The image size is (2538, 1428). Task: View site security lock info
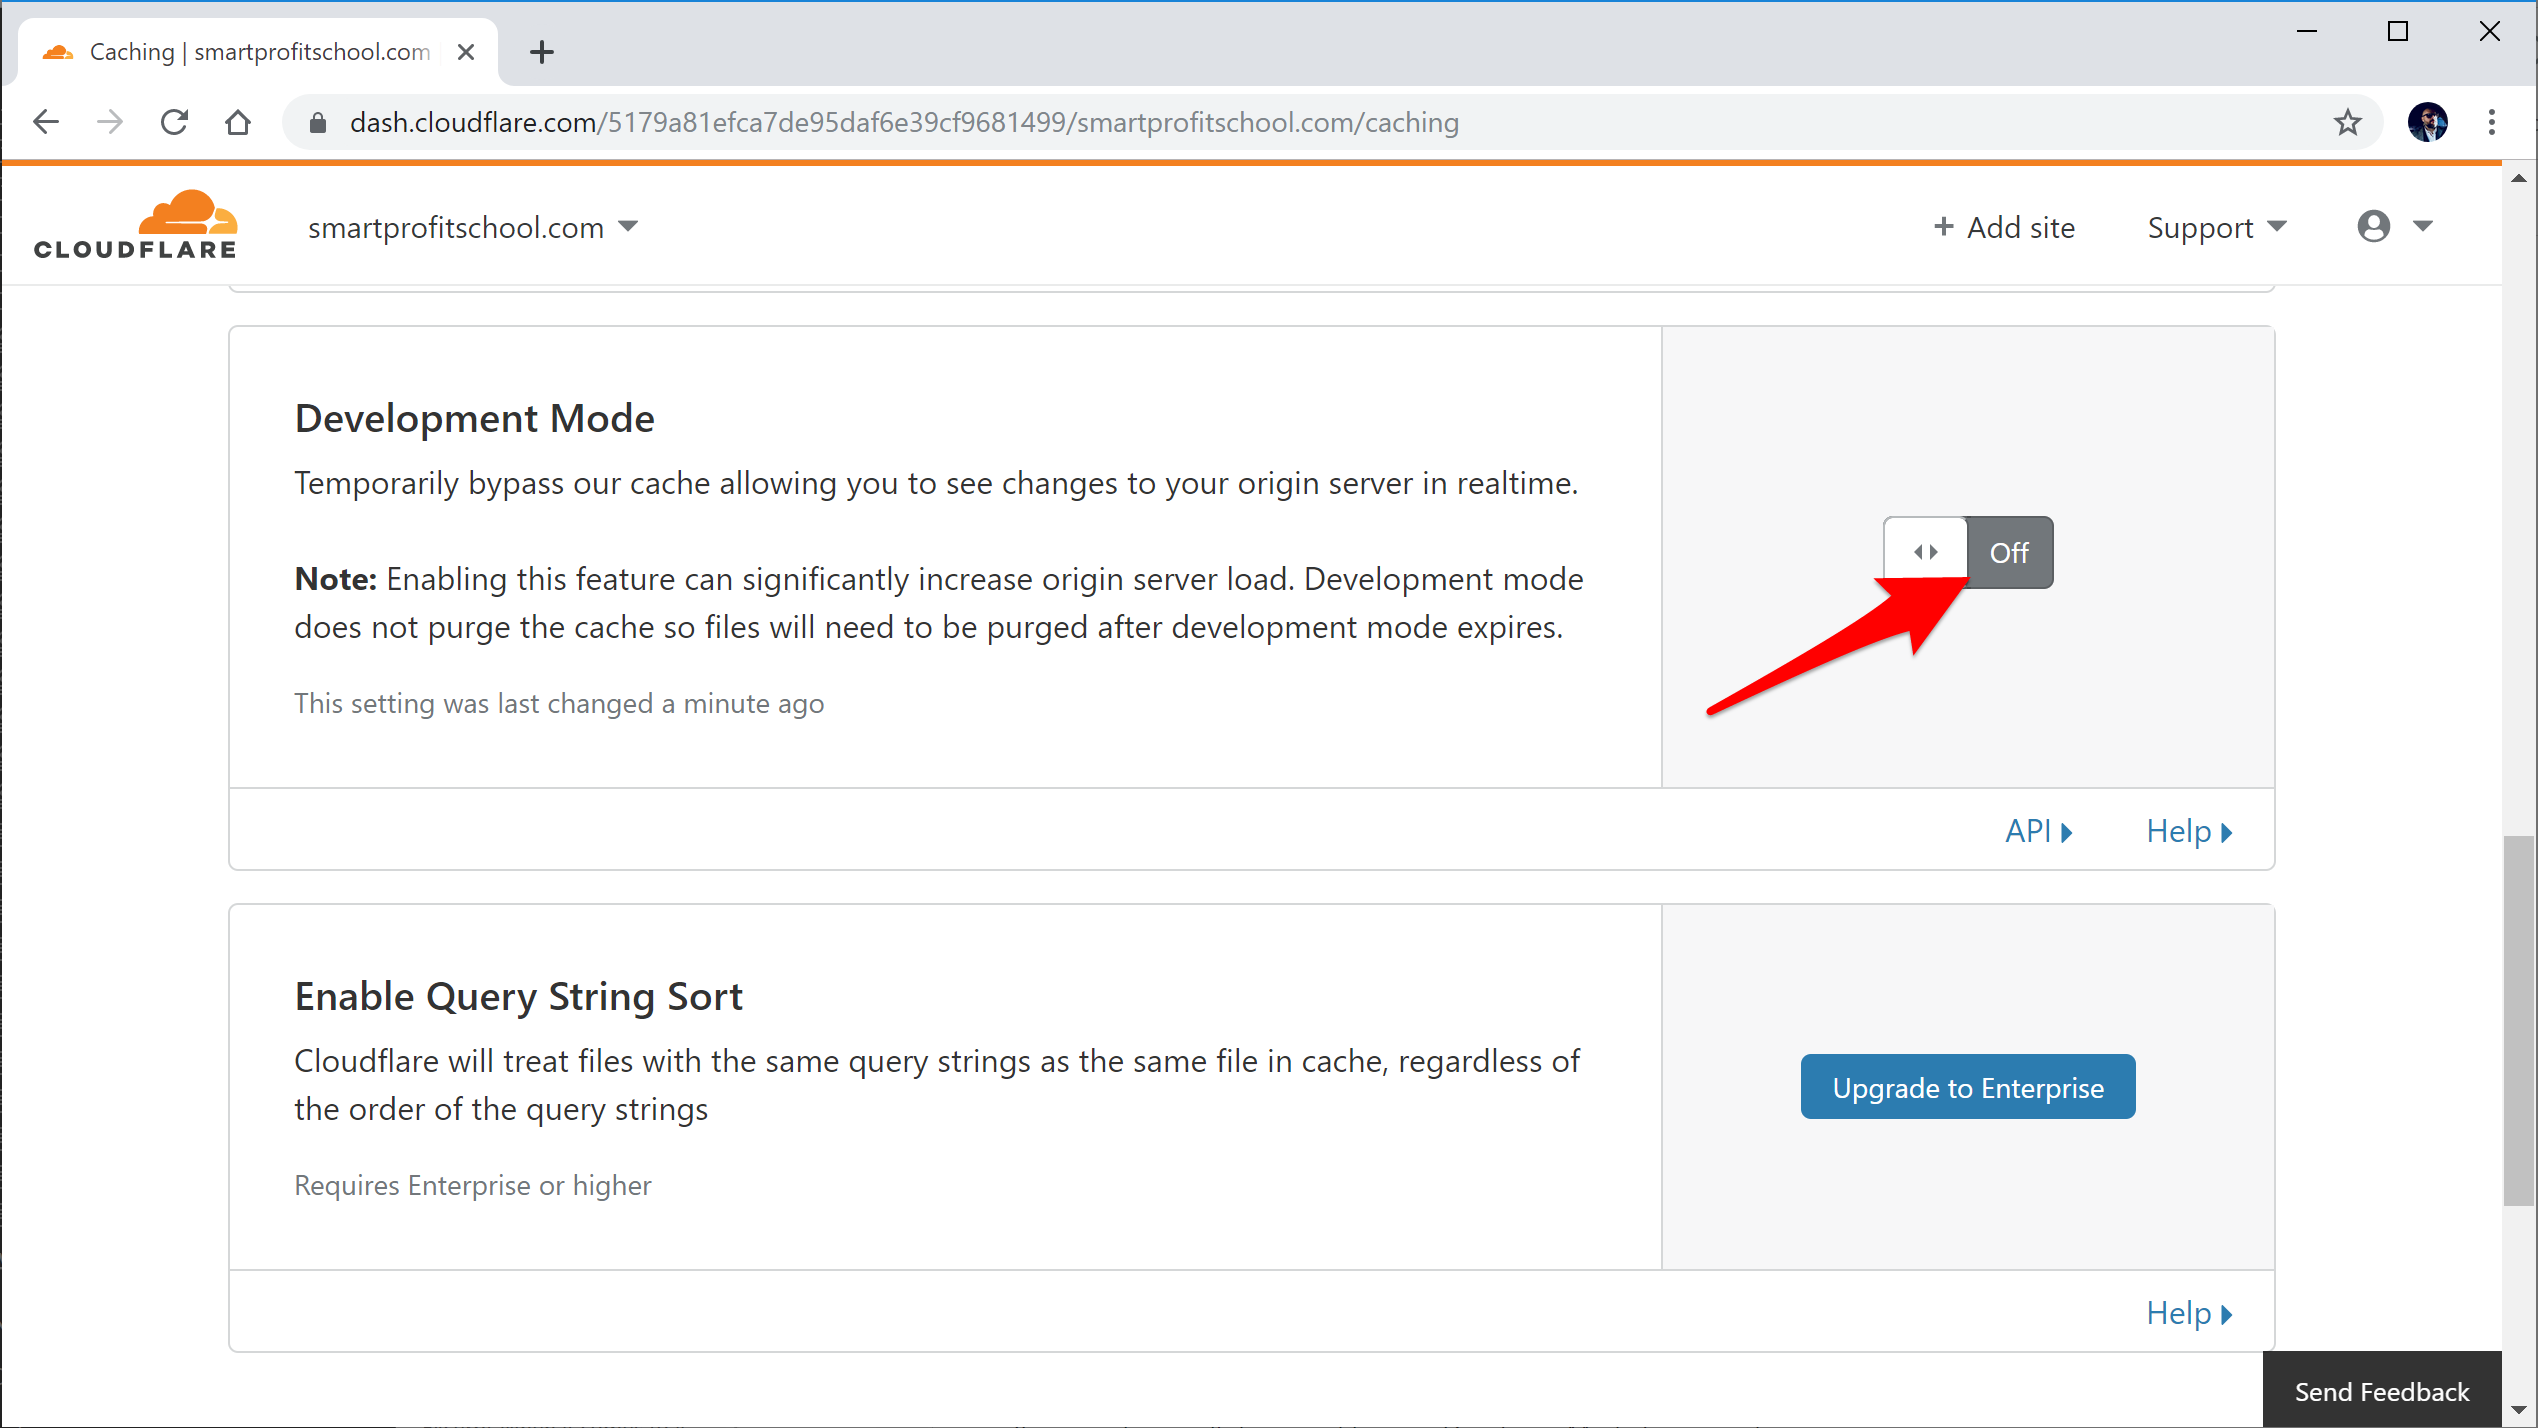[x=318, y=123]
